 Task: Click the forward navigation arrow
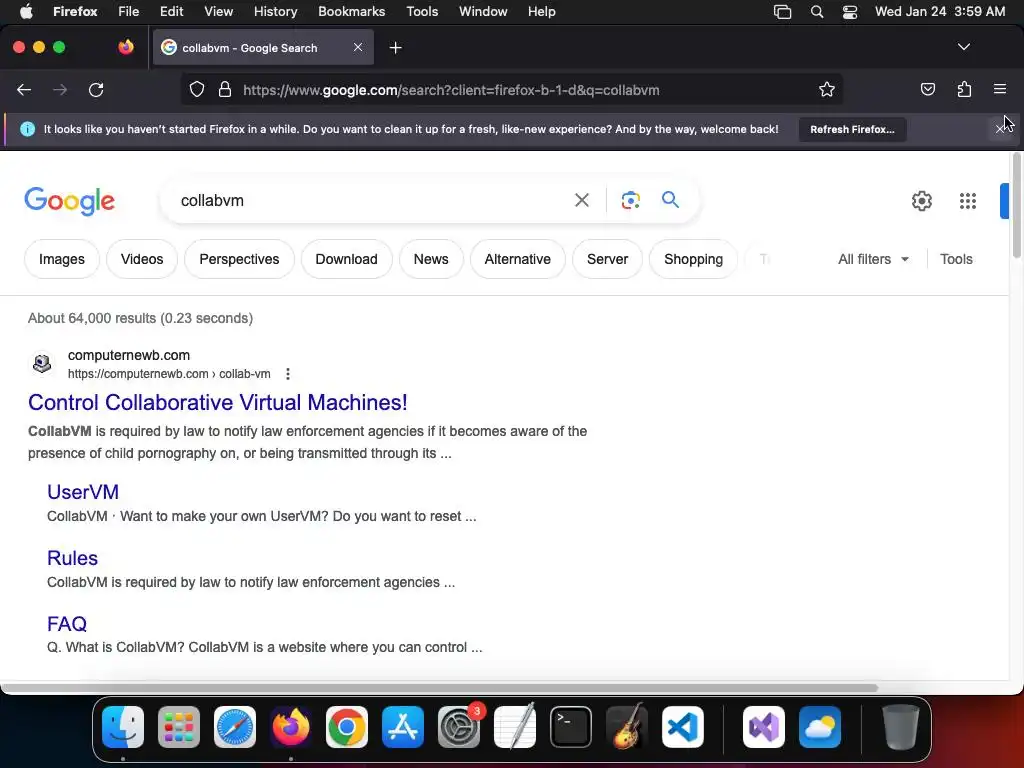pyautogui.click(x=60, y=90)
